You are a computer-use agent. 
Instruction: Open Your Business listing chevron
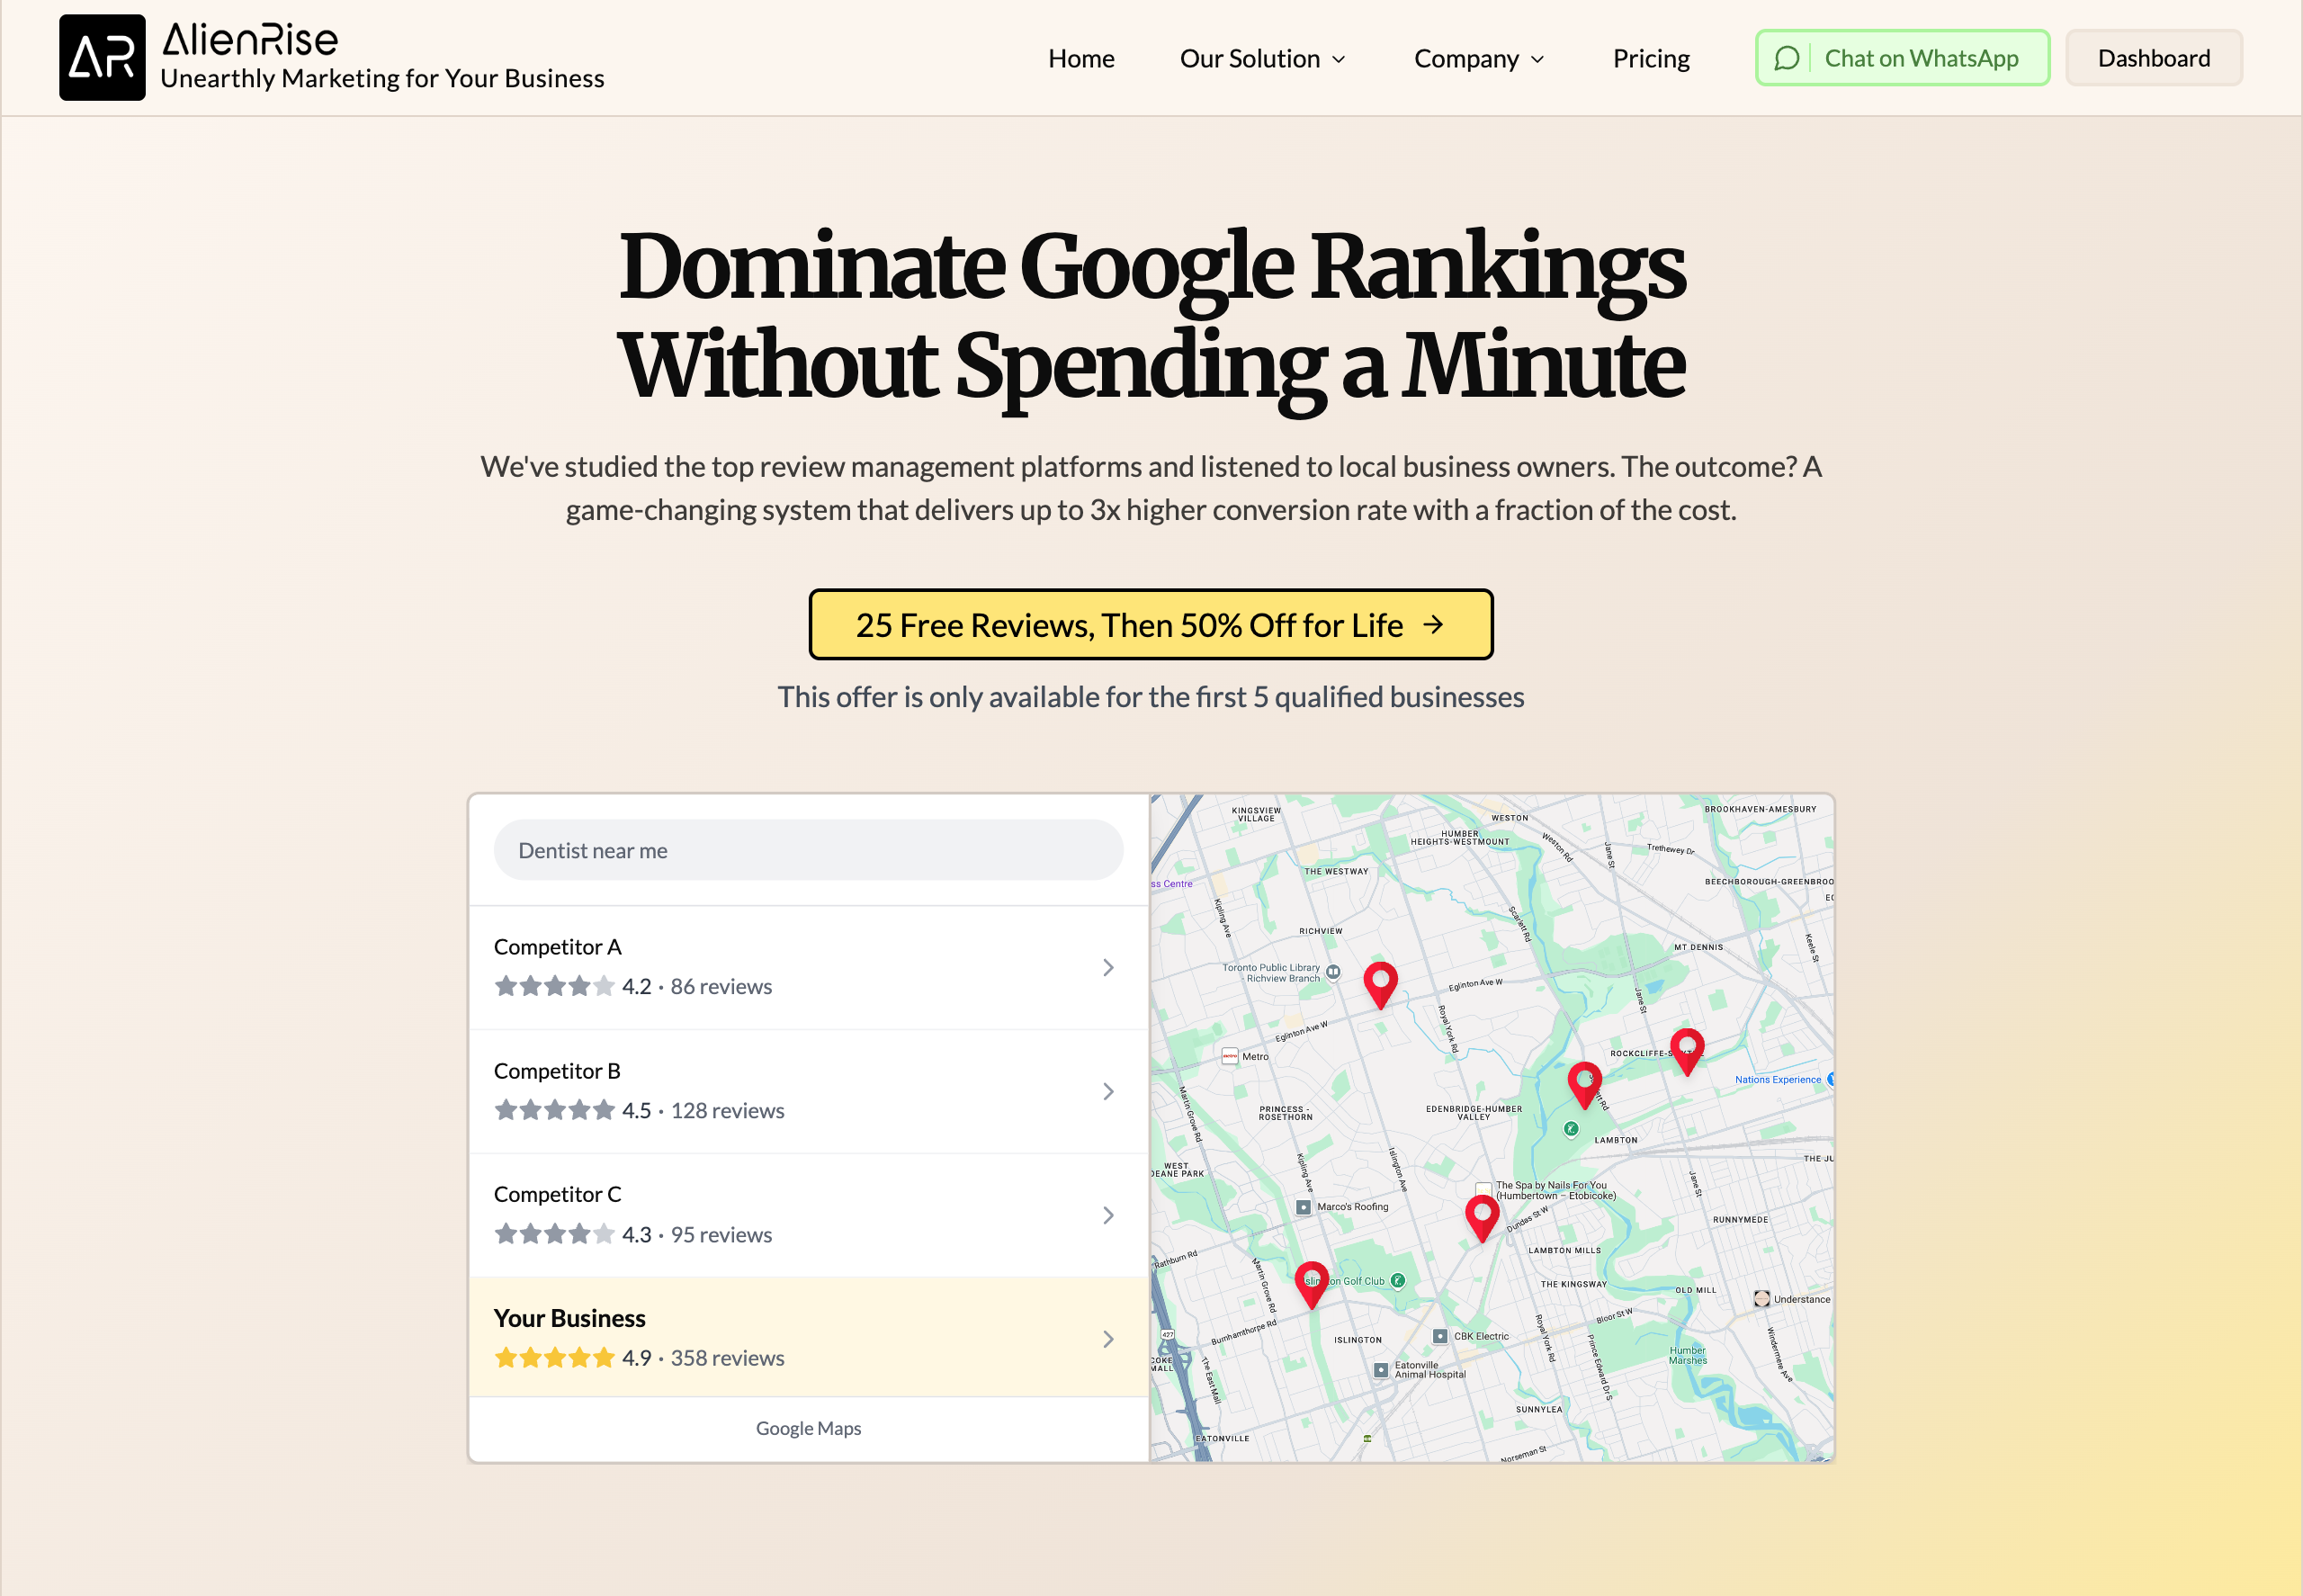click(1108, 1339)
